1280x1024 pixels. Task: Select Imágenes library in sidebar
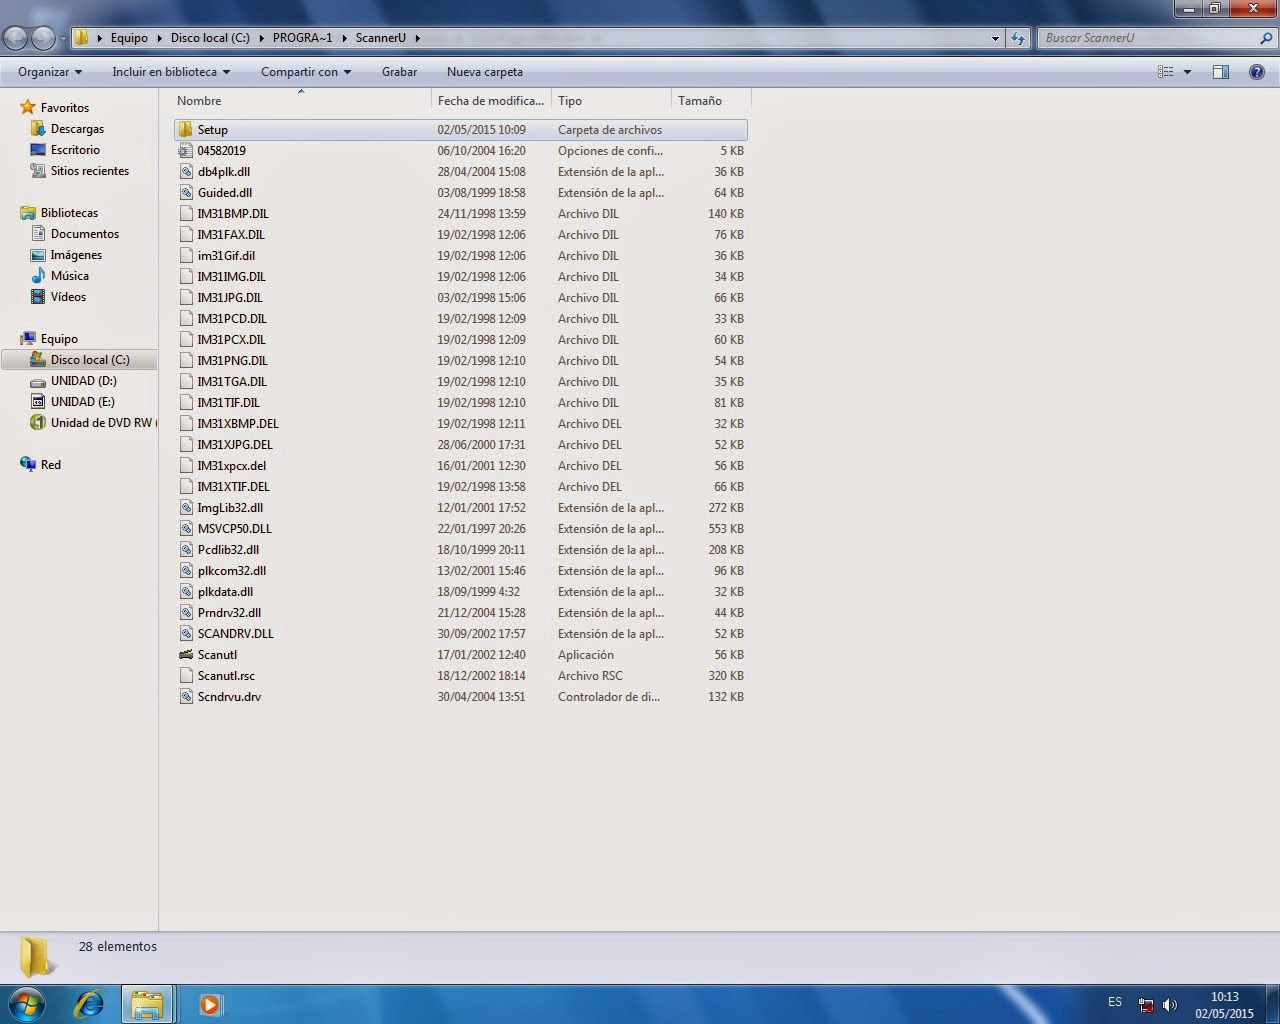(x=76, y=255)
